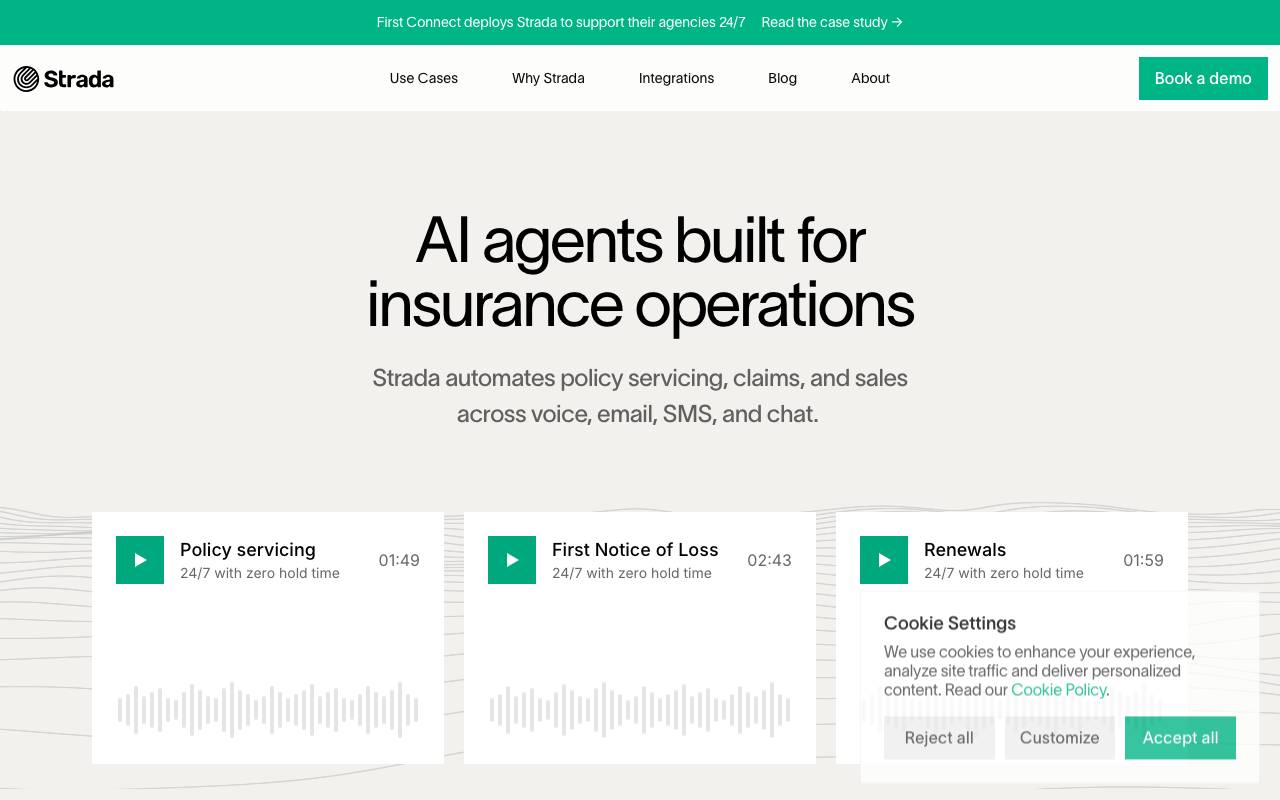This screenshot has width=1280, height=800.
Task: Click Book a demo button
Action: (1203, 78)
